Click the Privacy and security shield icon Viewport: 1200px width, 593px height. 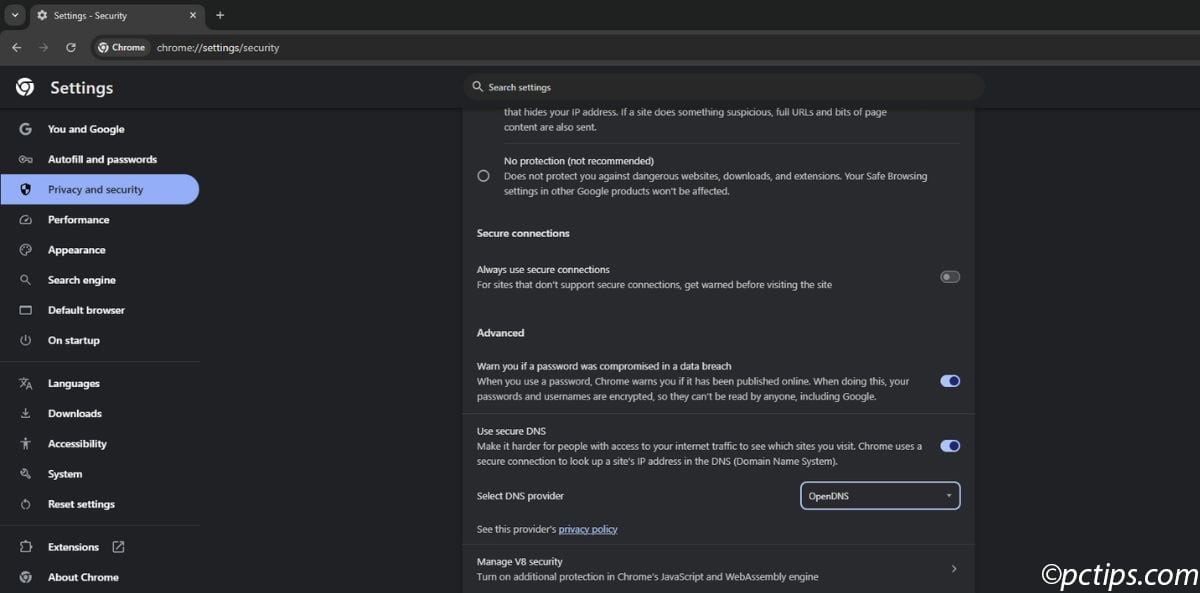pyautogui.click(x=26, y=189)
